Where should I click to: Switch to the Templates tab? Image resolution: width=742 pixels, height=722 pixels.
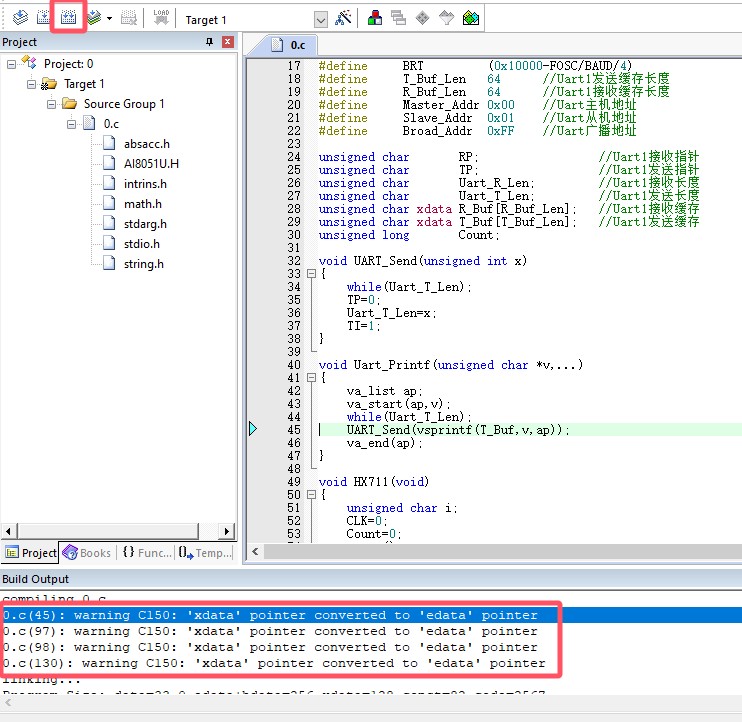tap(205, 553)
